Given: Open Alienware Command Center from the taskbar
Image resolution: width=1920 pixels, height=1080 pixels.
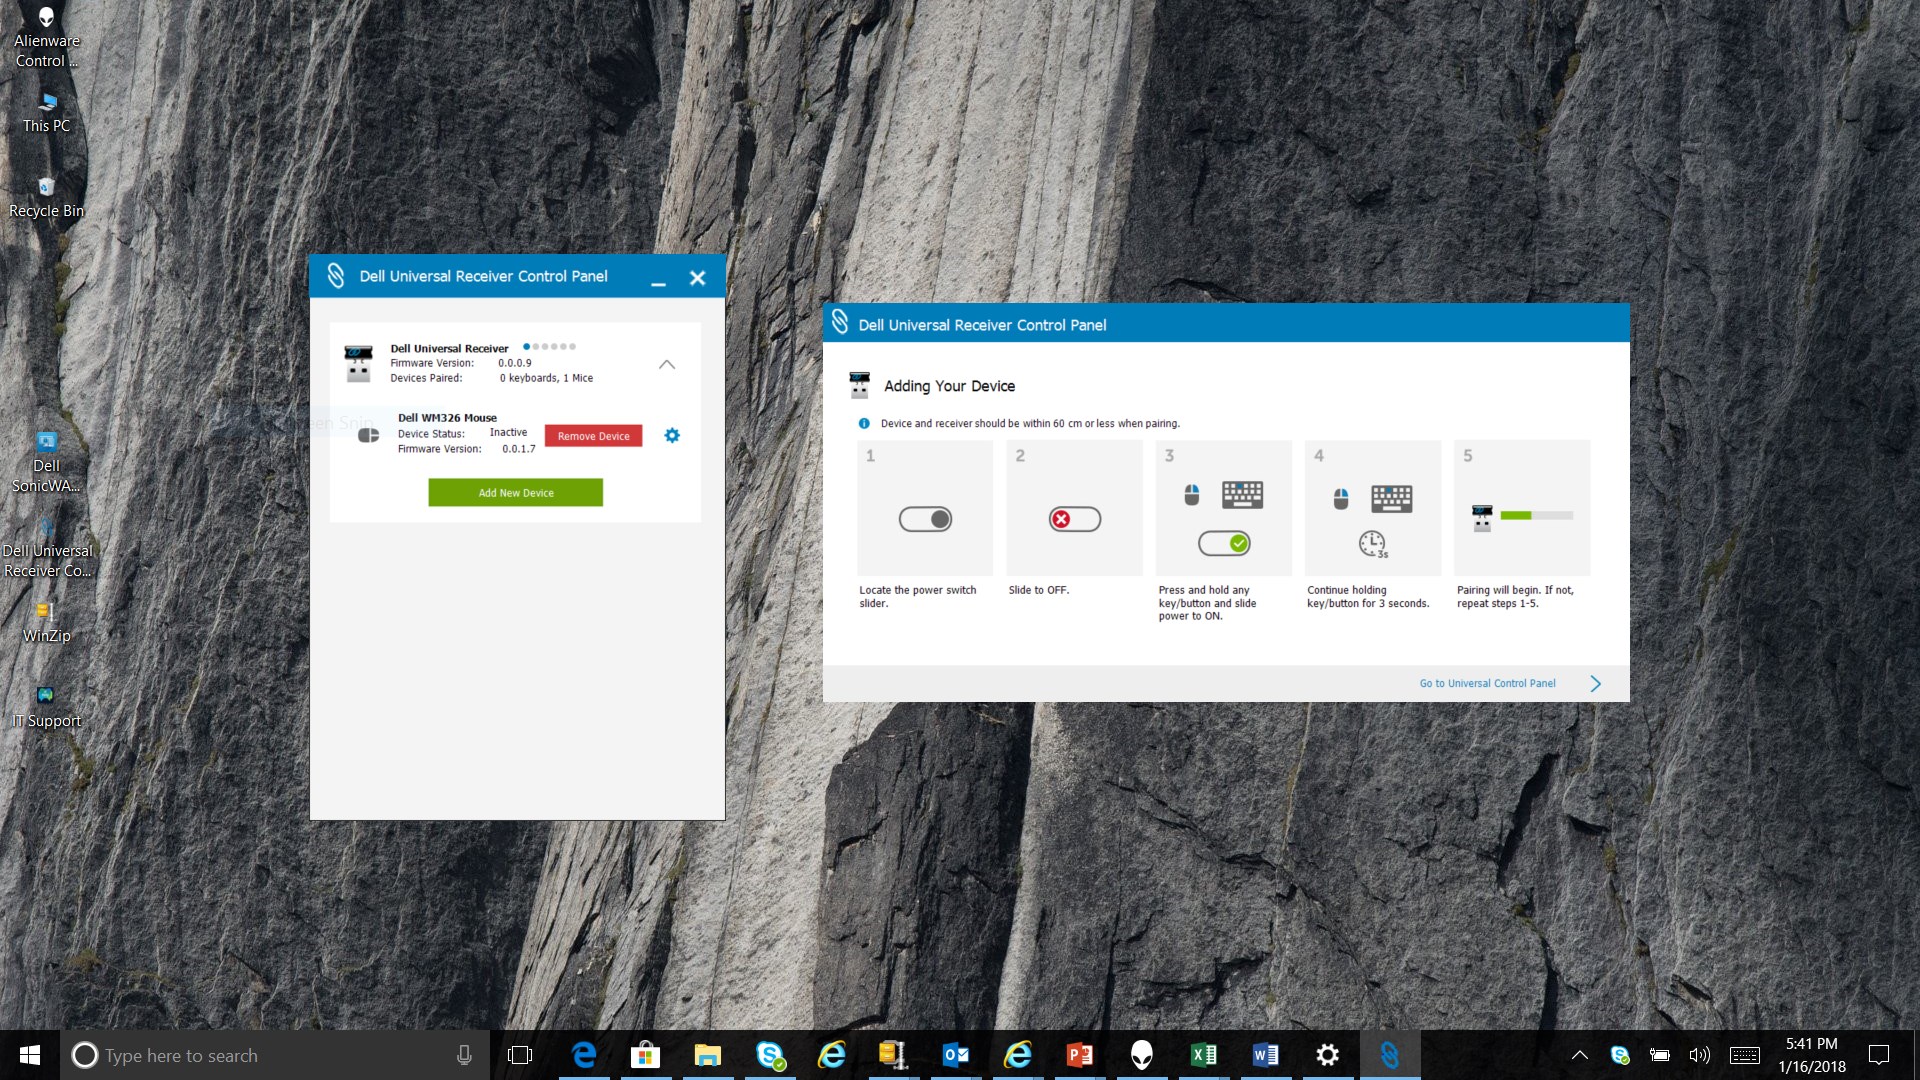Looking at the screenshot, I should pyautogui.click(x=1141, y=1055).
